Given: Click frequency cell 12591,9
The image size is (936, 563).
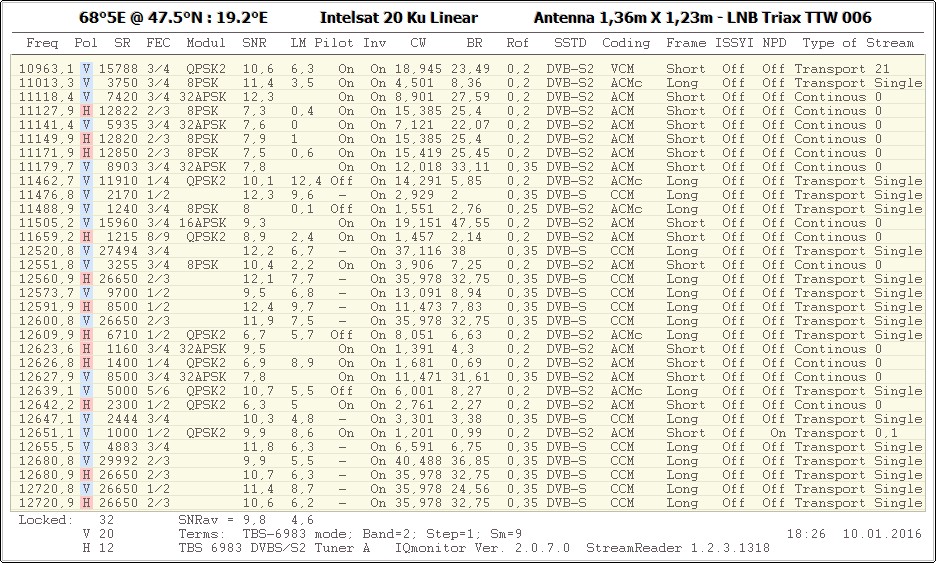Looking at the screenshot, I should [46, 307].
